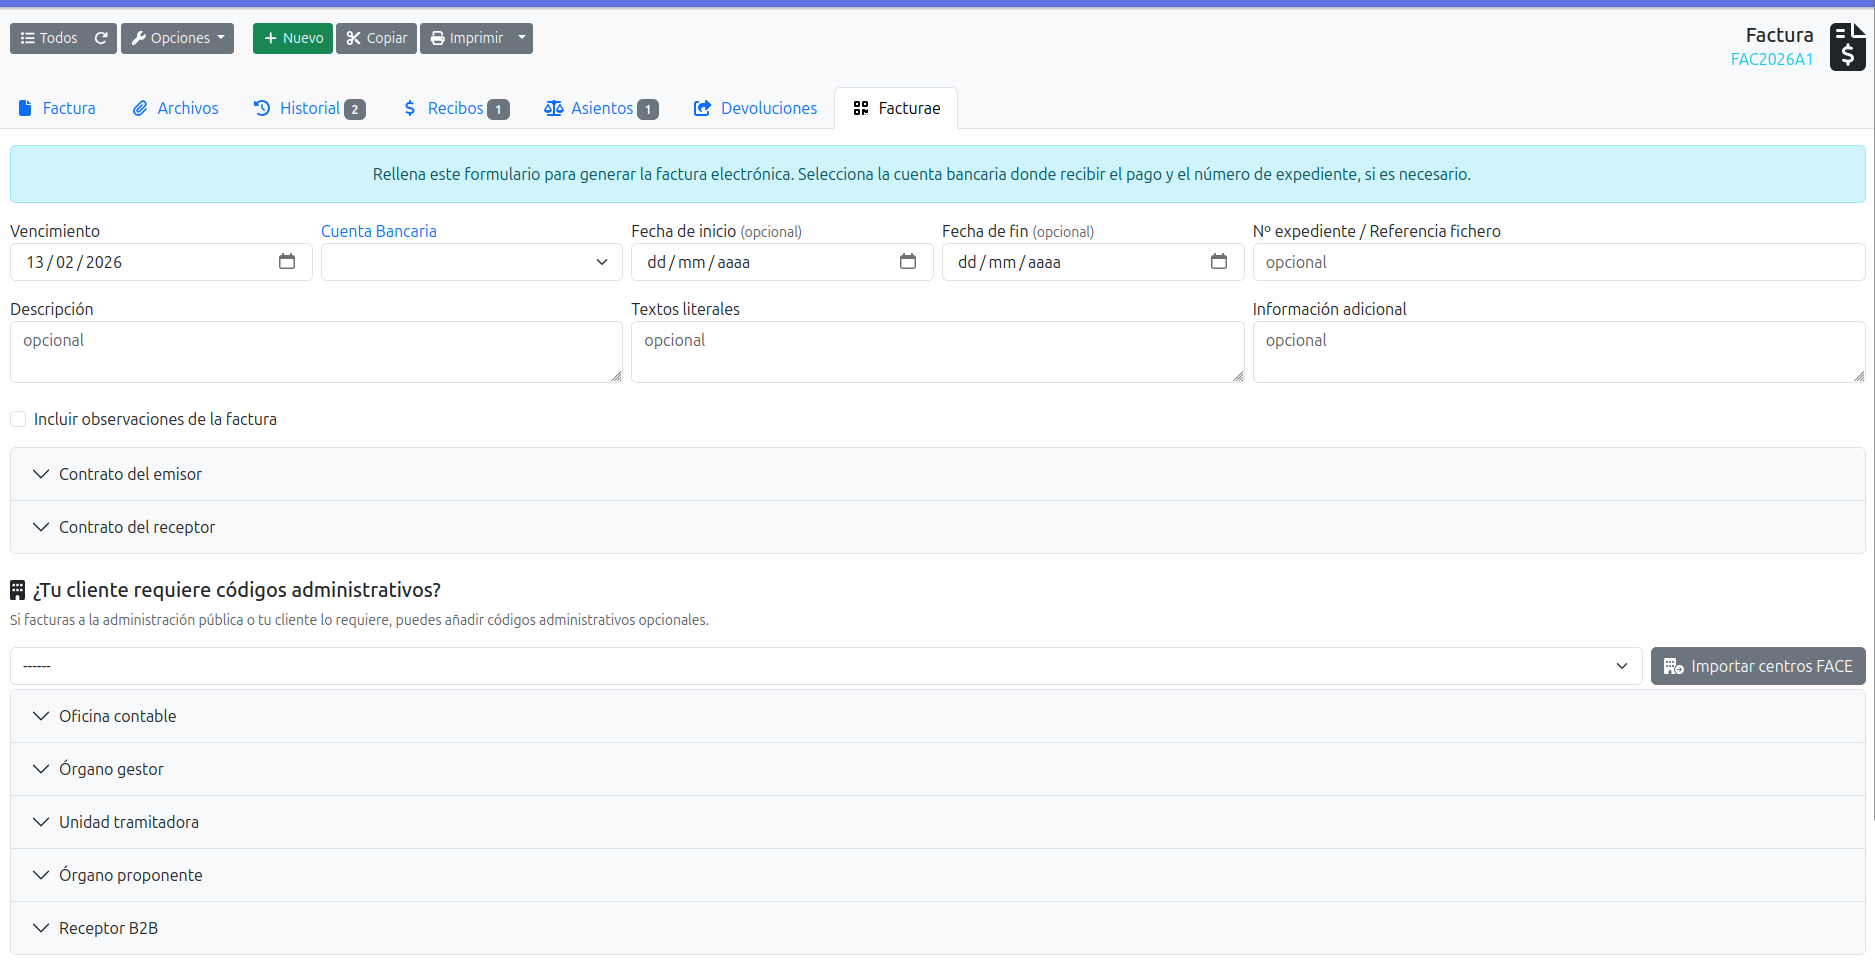
Task: Open the administrative centers select dropdown
Action: coord(825,666)
